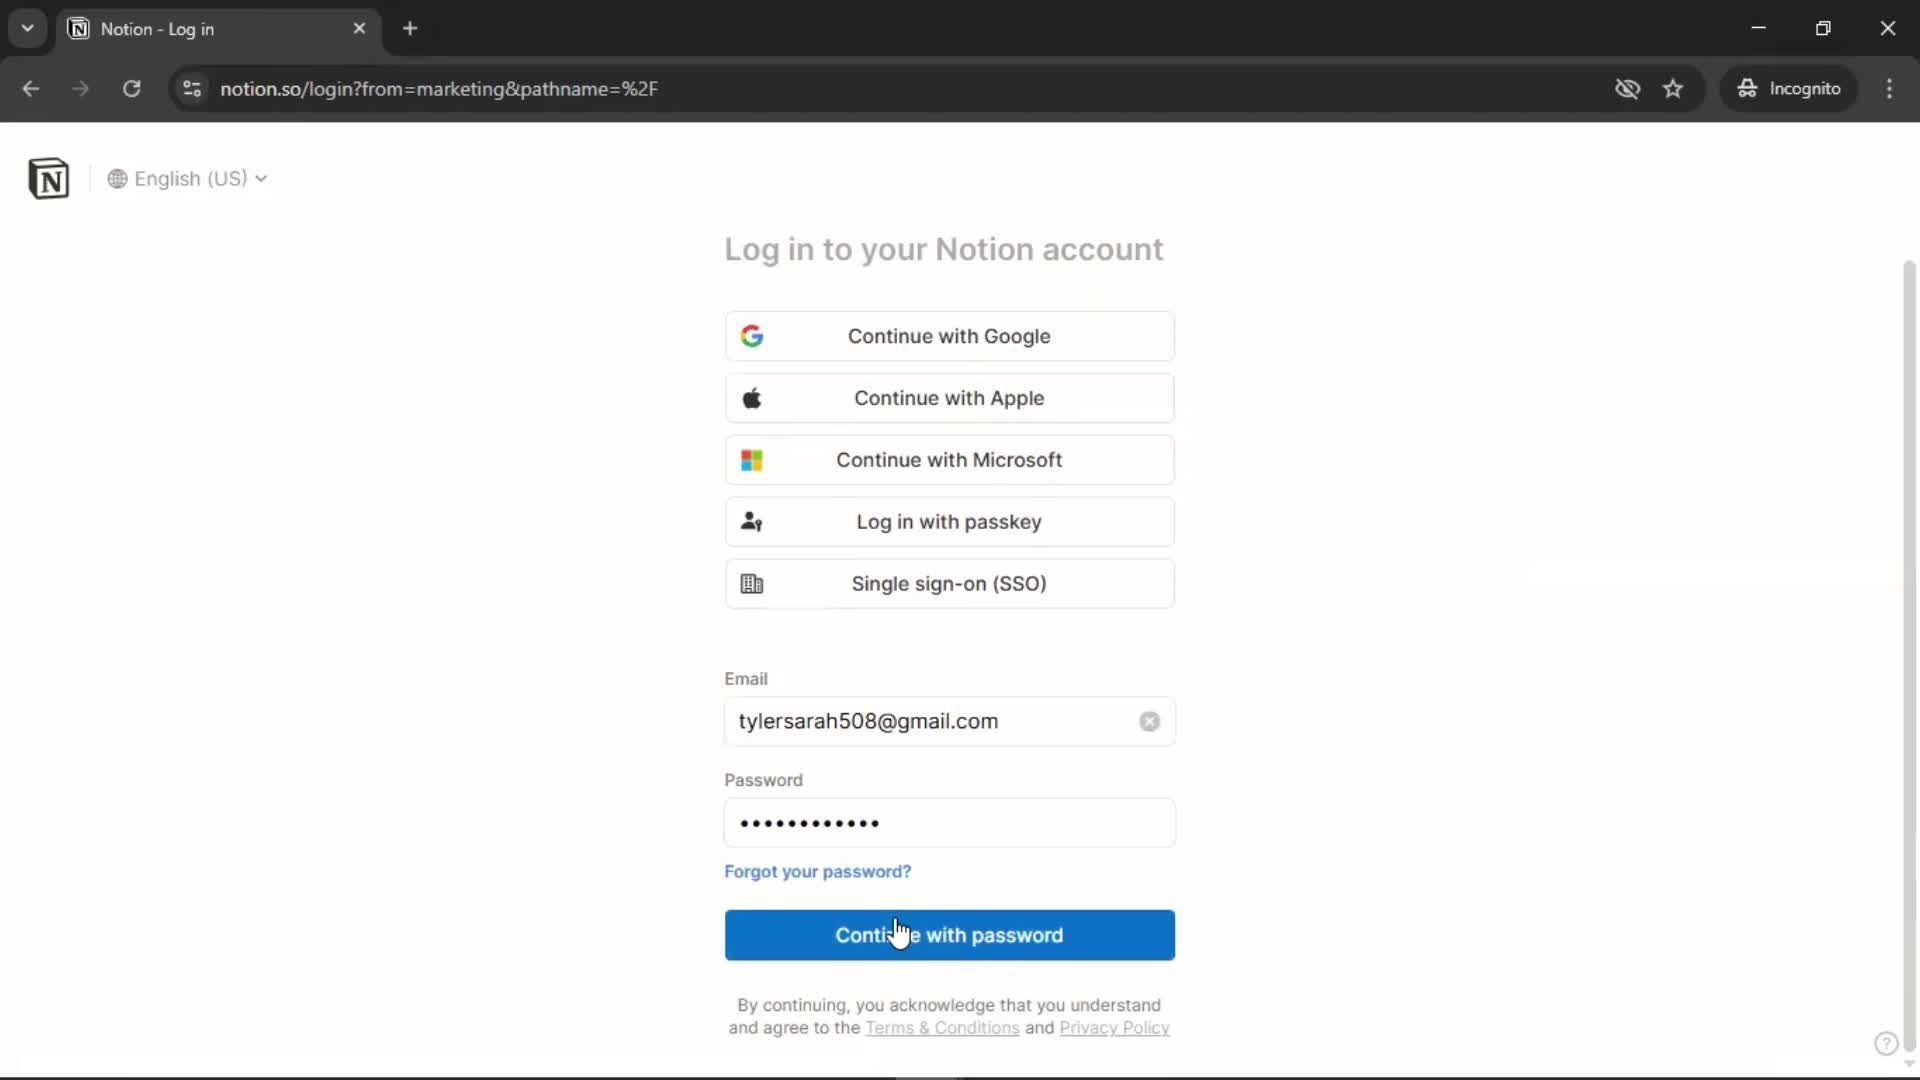Choose Log in with passkey
The width and height of the screenshot is (1920, 1080).
949,522
